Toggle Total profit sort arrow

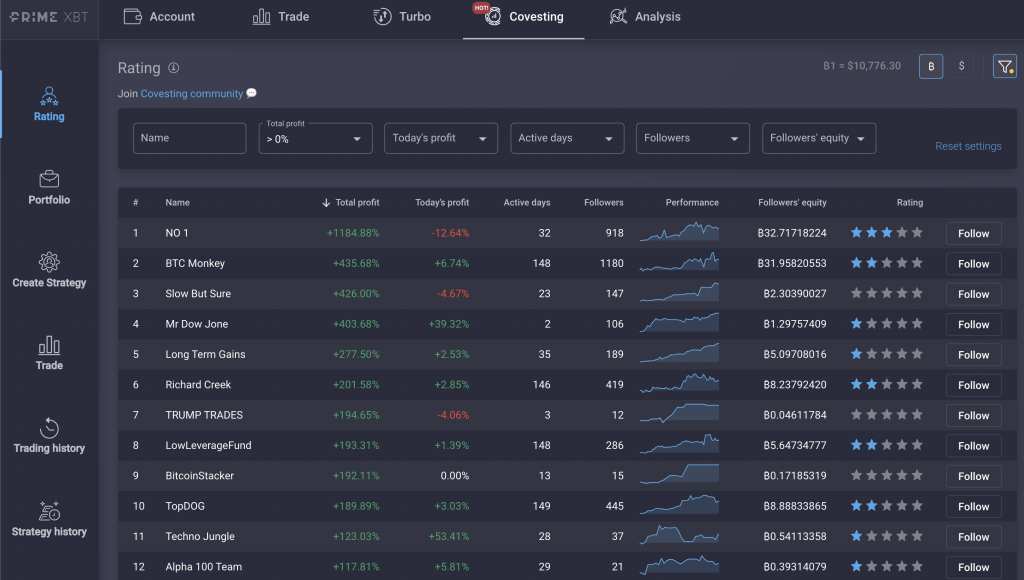[327, 202]
